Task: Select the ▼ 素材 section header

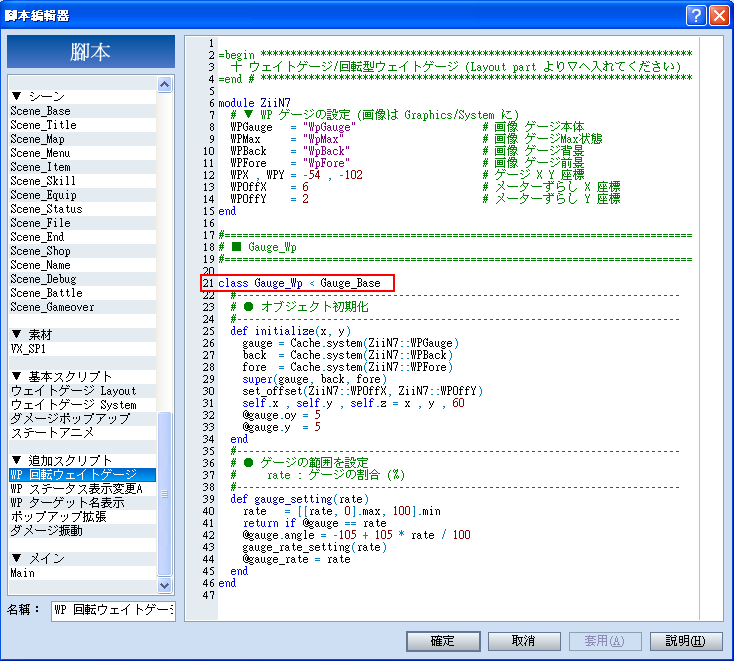Action: point(82,335)
